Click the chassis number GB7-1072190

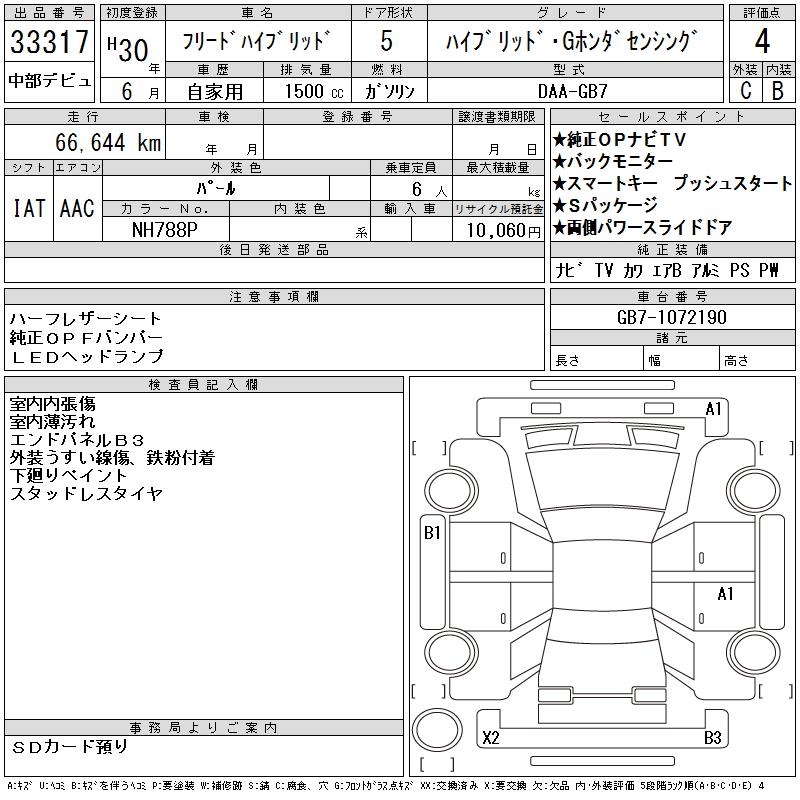pos(672,317)
